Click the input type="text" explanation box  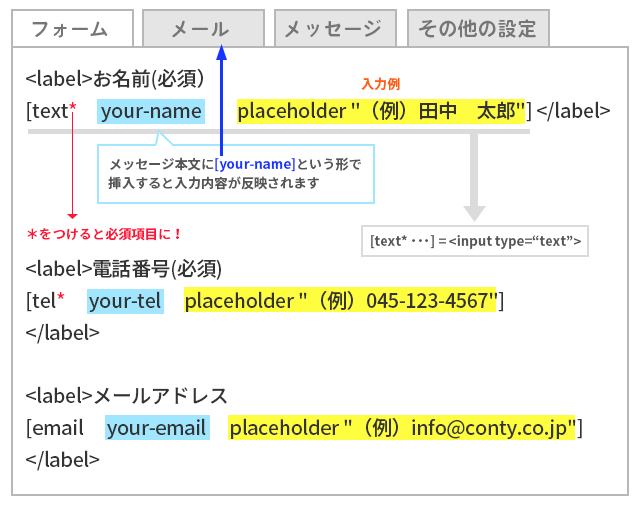coord(473,241)
